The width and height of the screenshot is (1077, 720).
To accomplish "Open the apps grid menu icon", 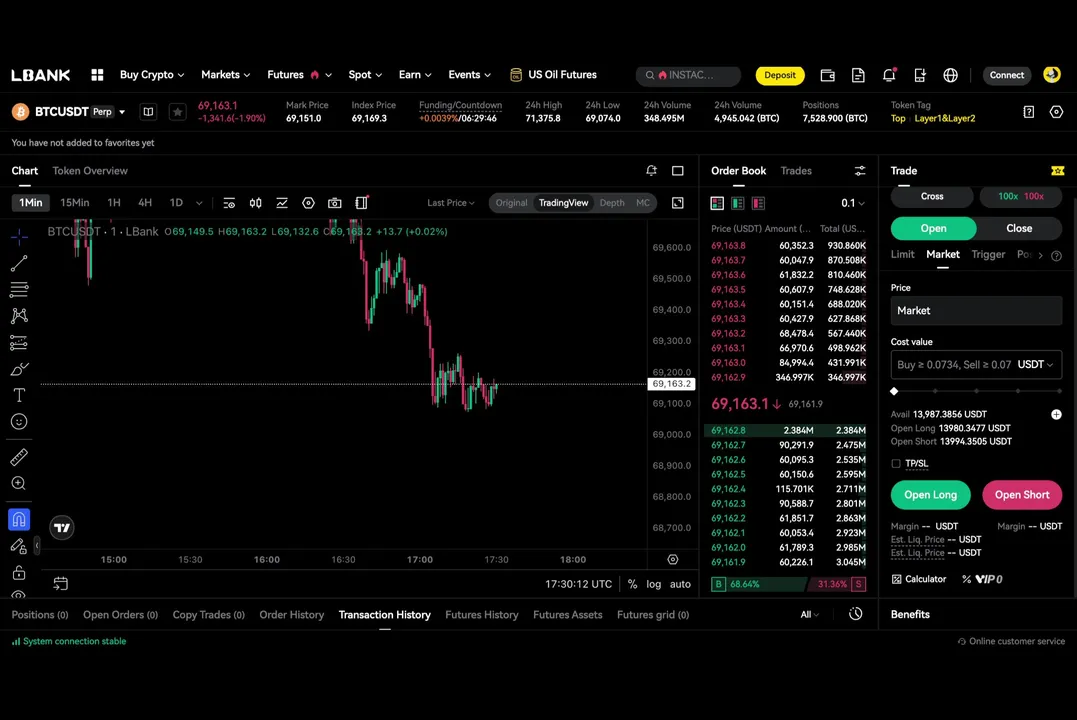I will (97, 75).
